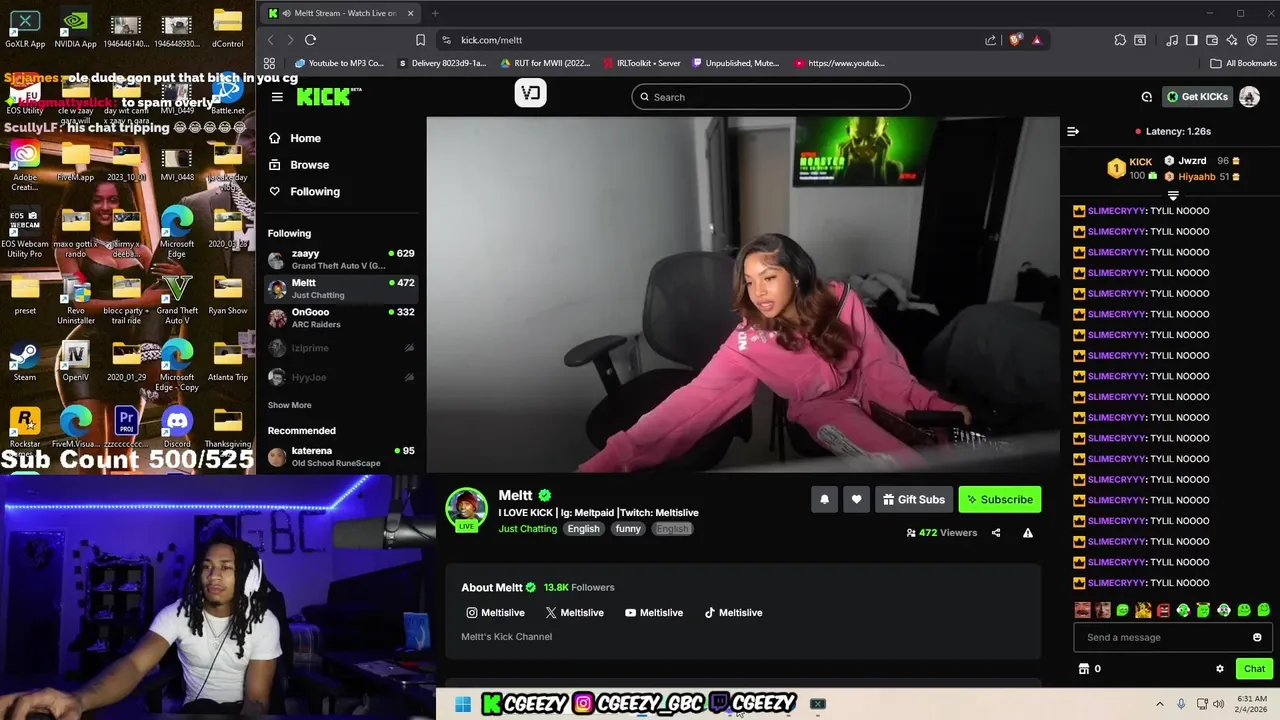Open a new browser tab
Screen dimensions: 1280x720
pos(436,13)
